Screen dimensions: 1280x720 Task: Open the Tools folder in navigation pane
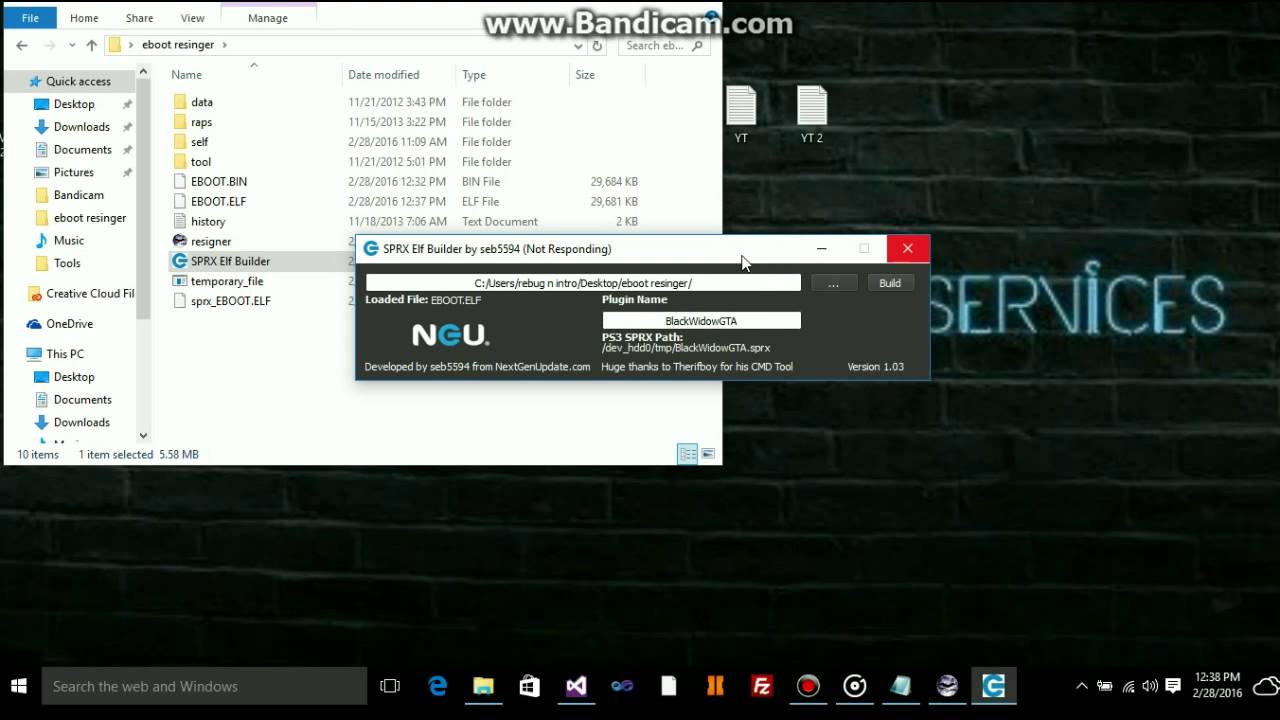point(68,263)
